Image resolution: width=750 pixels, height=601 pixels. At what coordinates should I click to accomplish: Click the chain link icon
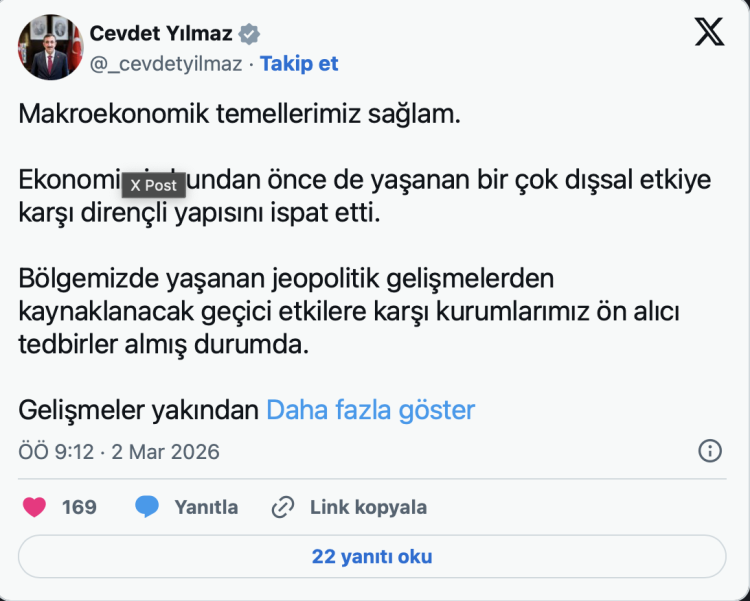pos(283,507)
